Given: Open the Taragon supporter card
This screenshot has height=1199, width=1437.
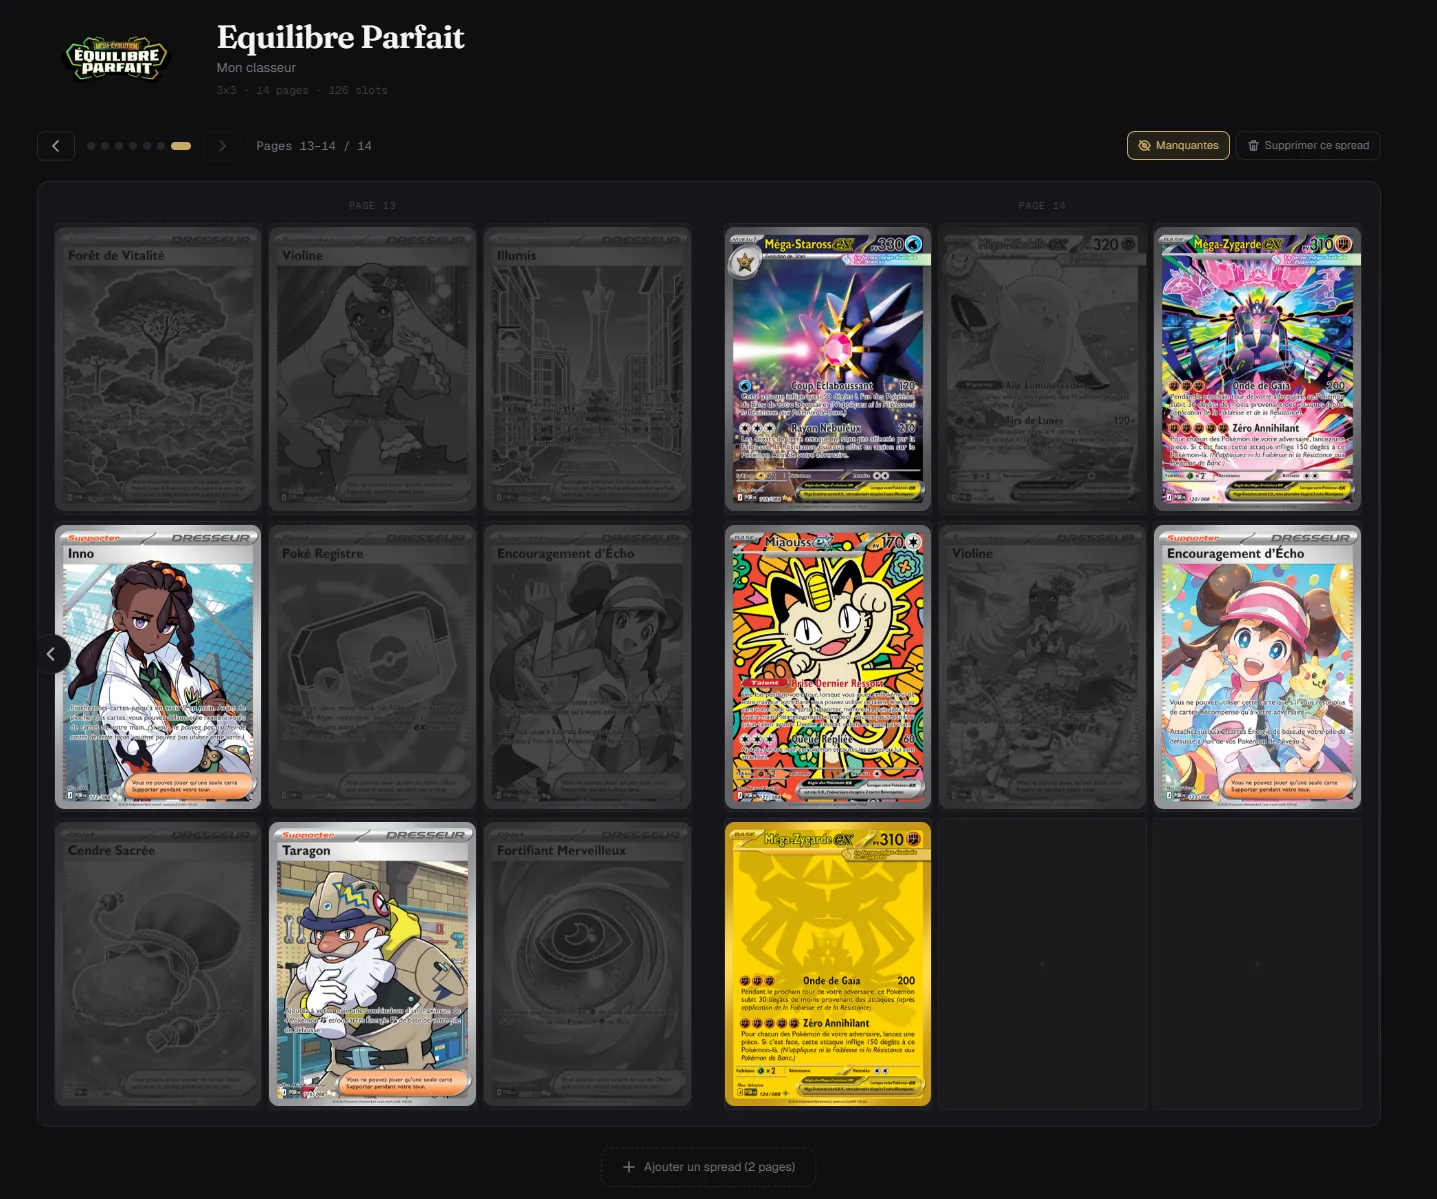Looking at the screenshot, I should pos(372,964).
